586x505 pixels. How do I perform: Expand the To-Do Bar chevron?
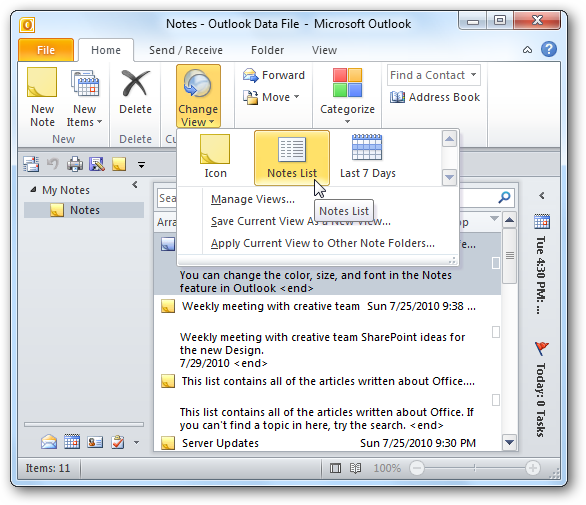point(542,195)
